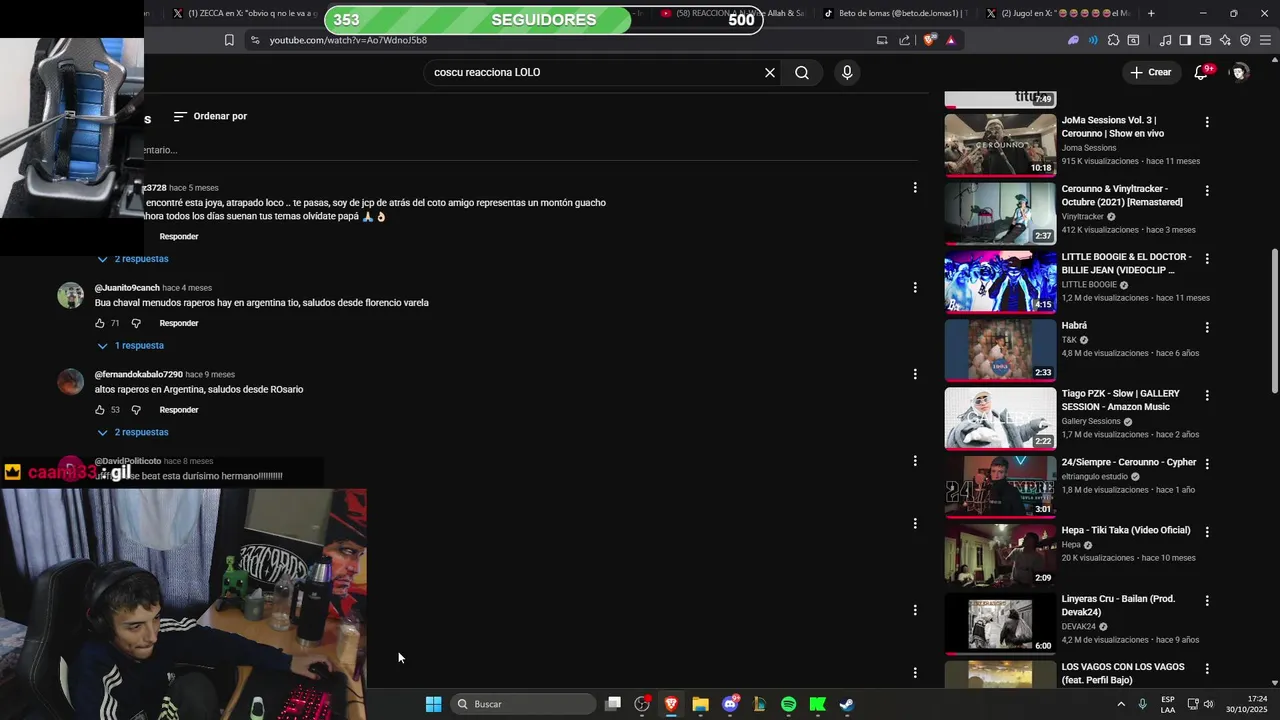Open the browser extensions puzzle icon
This screenshot has width=1280, height=720.
tap(1113, 40)
